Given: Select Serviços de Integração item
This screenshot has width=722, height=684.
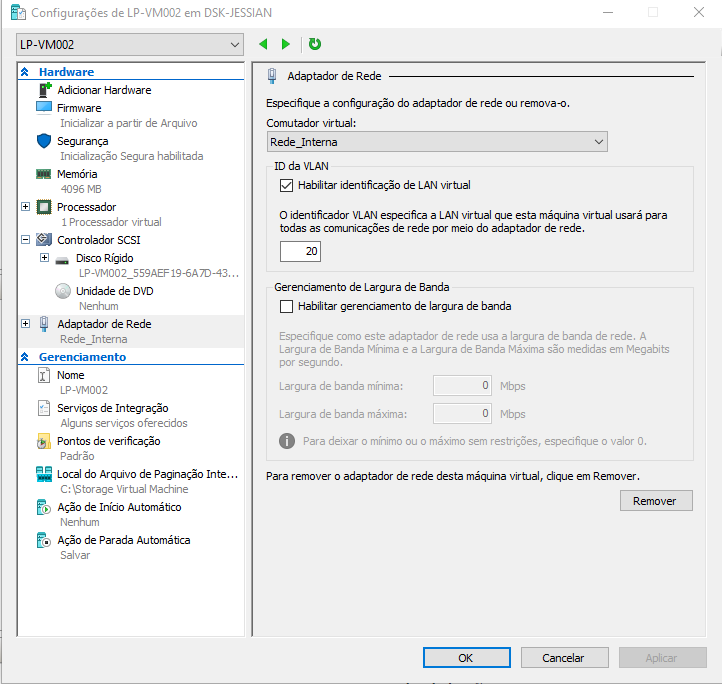Looking at the screenshot, I should (x=113, y=408).
